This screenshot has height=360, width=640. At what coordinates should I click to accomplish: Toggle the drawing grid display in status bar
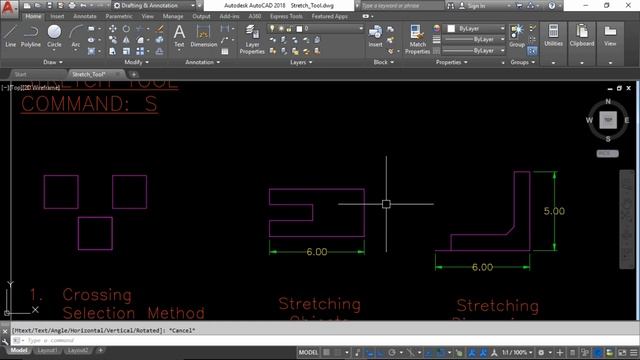coord(326,352)
